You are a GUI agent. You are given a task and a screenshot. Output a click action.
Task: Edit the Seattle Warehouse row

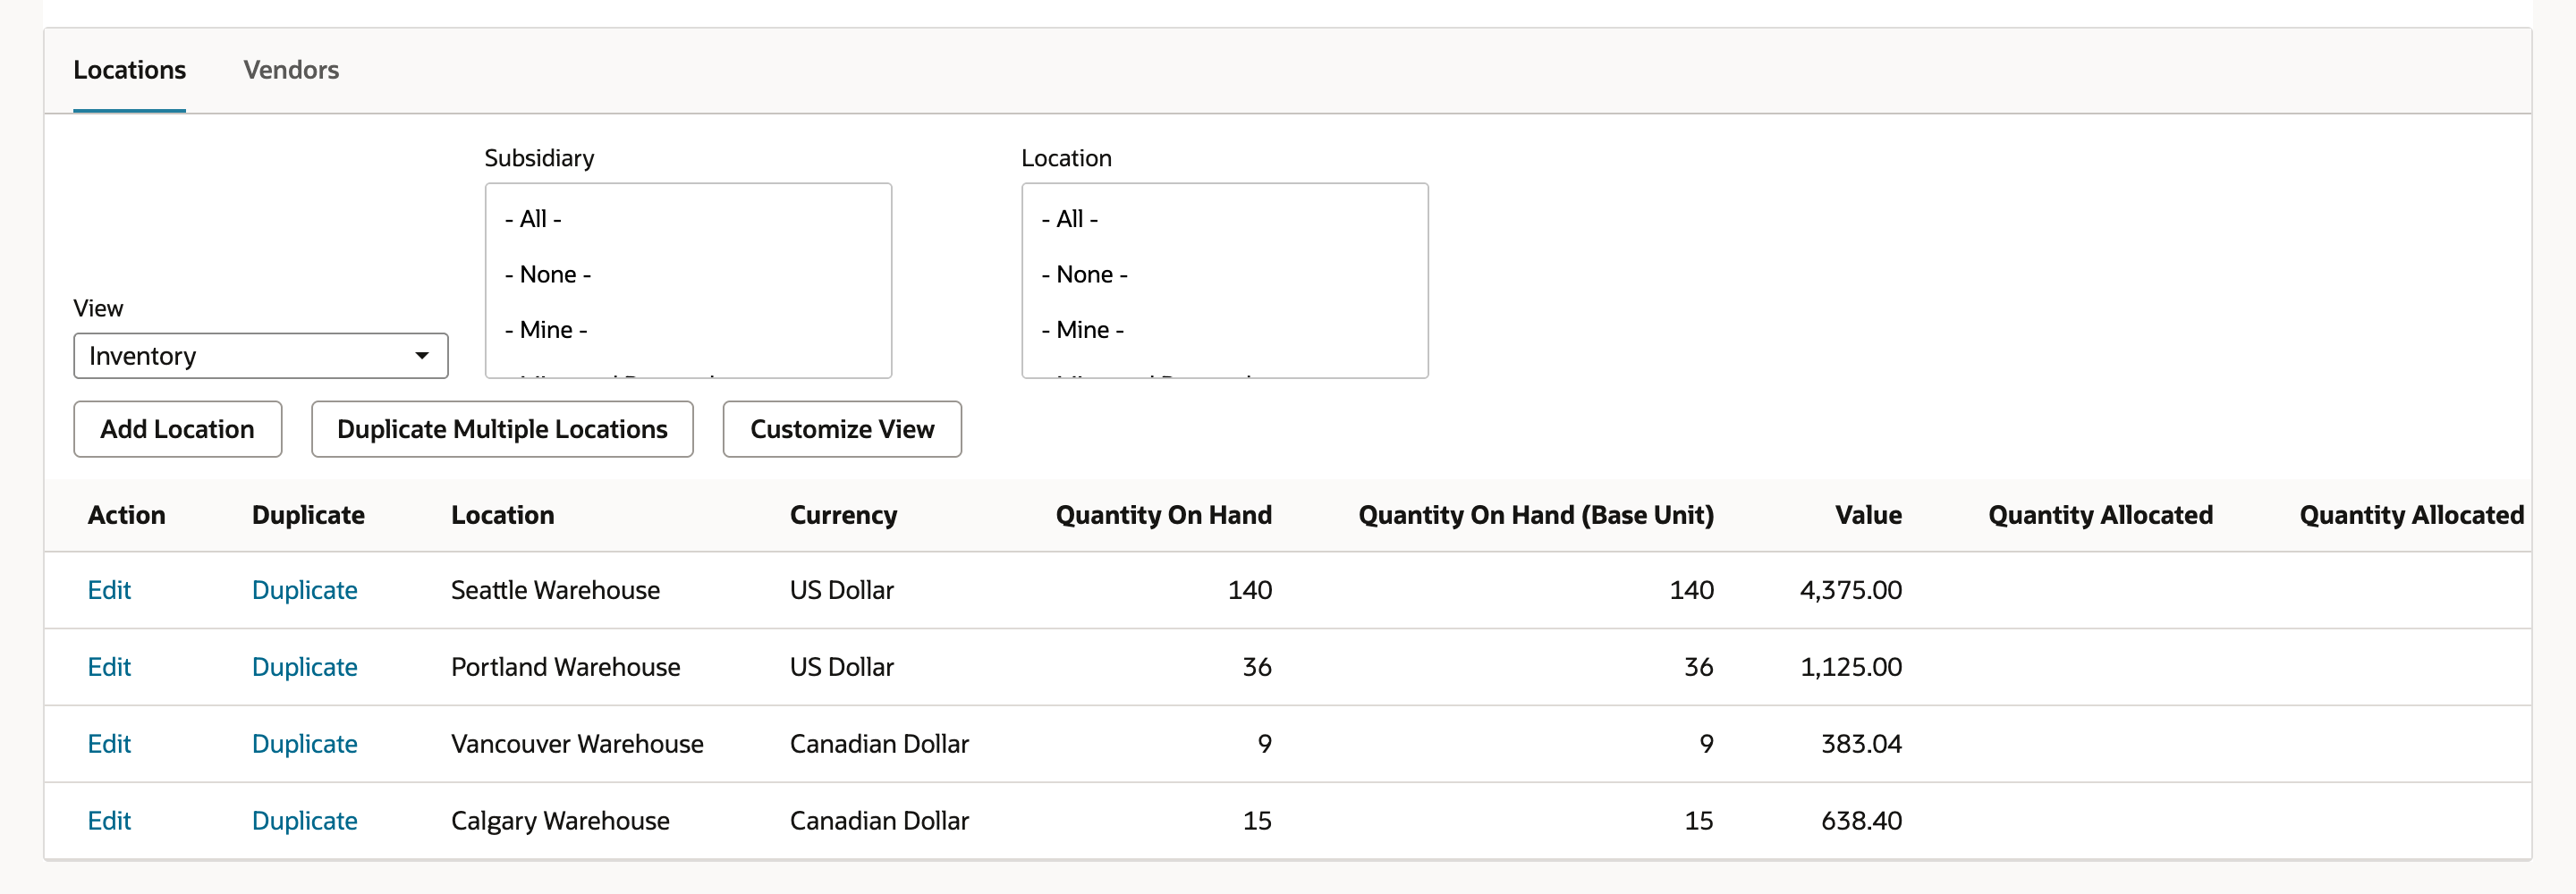click(x=109, y=590)
